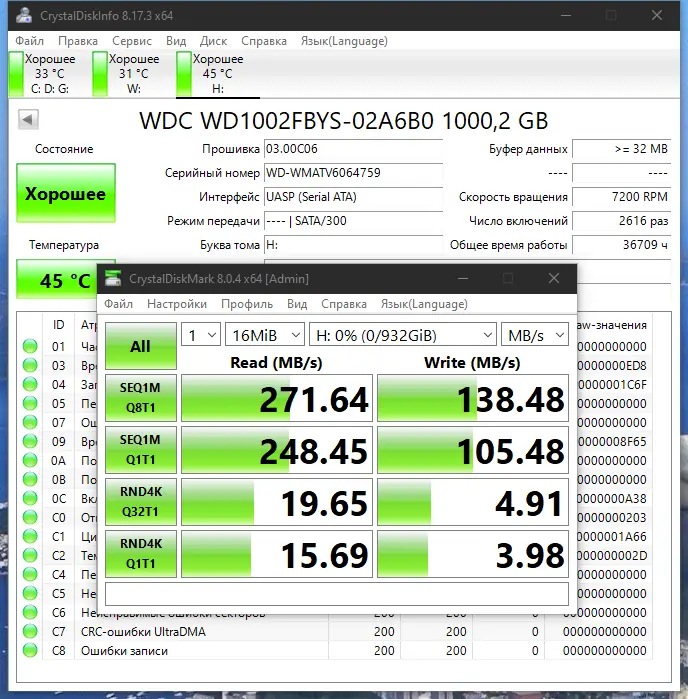
Task: Click the status circle for attribute C4
Action: pos(30,574)
